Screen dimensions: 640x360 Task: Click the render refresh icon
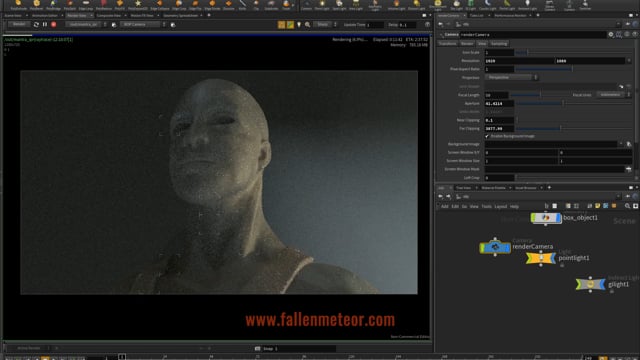[x=36, y=24]
